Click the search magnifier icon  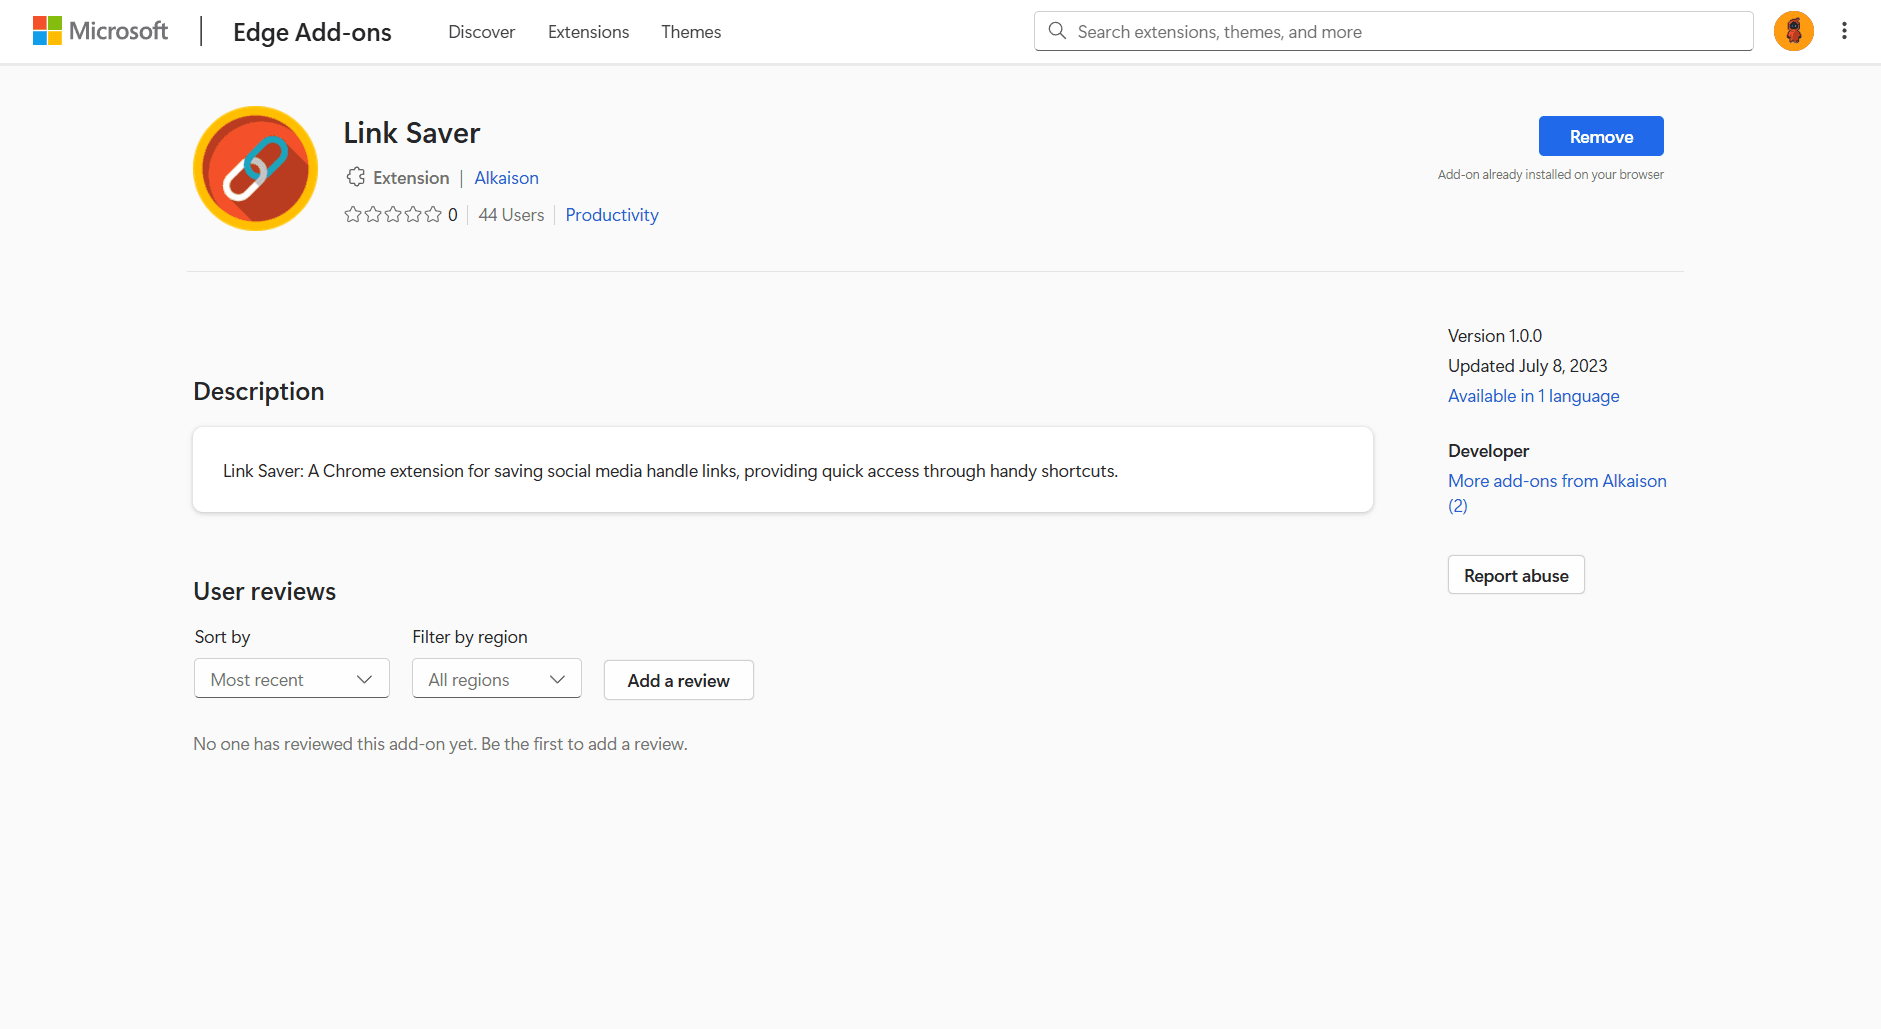[1057, 31]
